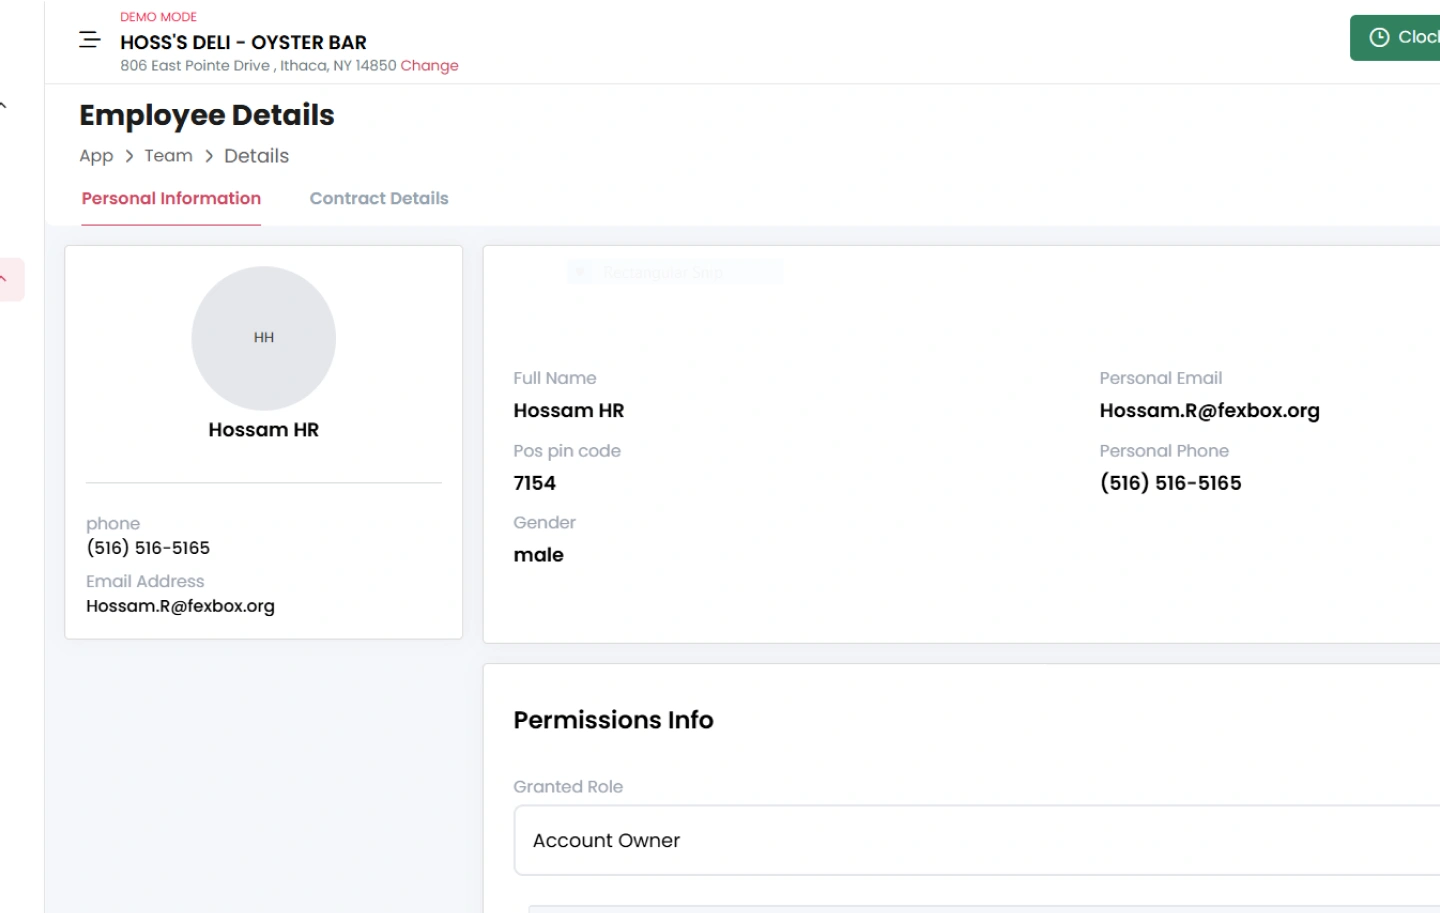Click the Change location link
The image size is (1440, 913).
coord(429,66)
